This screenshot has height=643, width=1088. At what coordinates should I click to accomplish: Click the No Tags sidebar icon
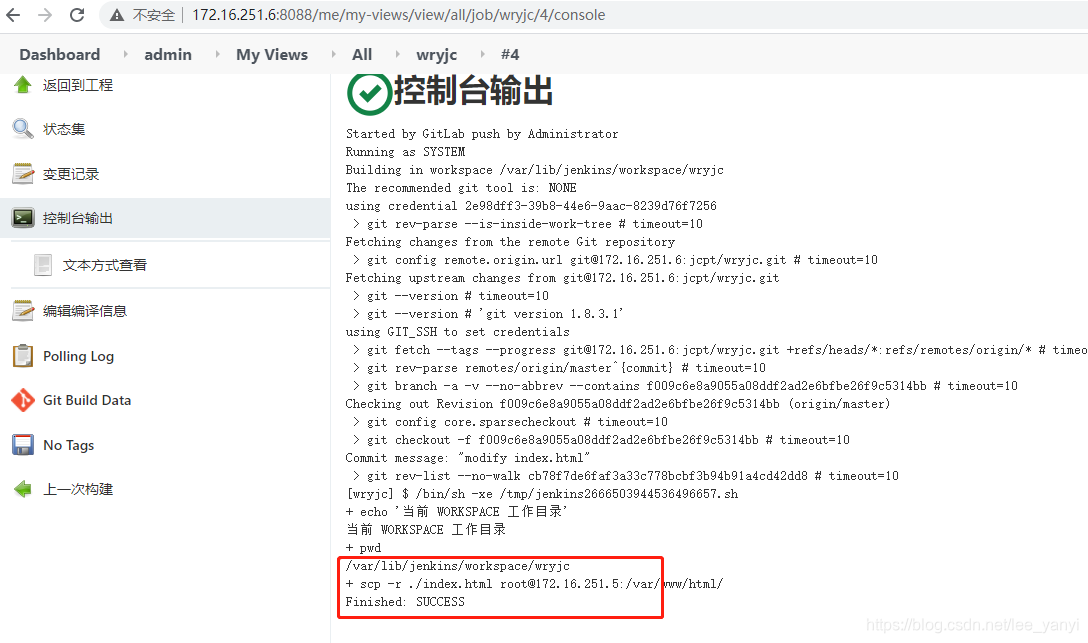(25, 444)
